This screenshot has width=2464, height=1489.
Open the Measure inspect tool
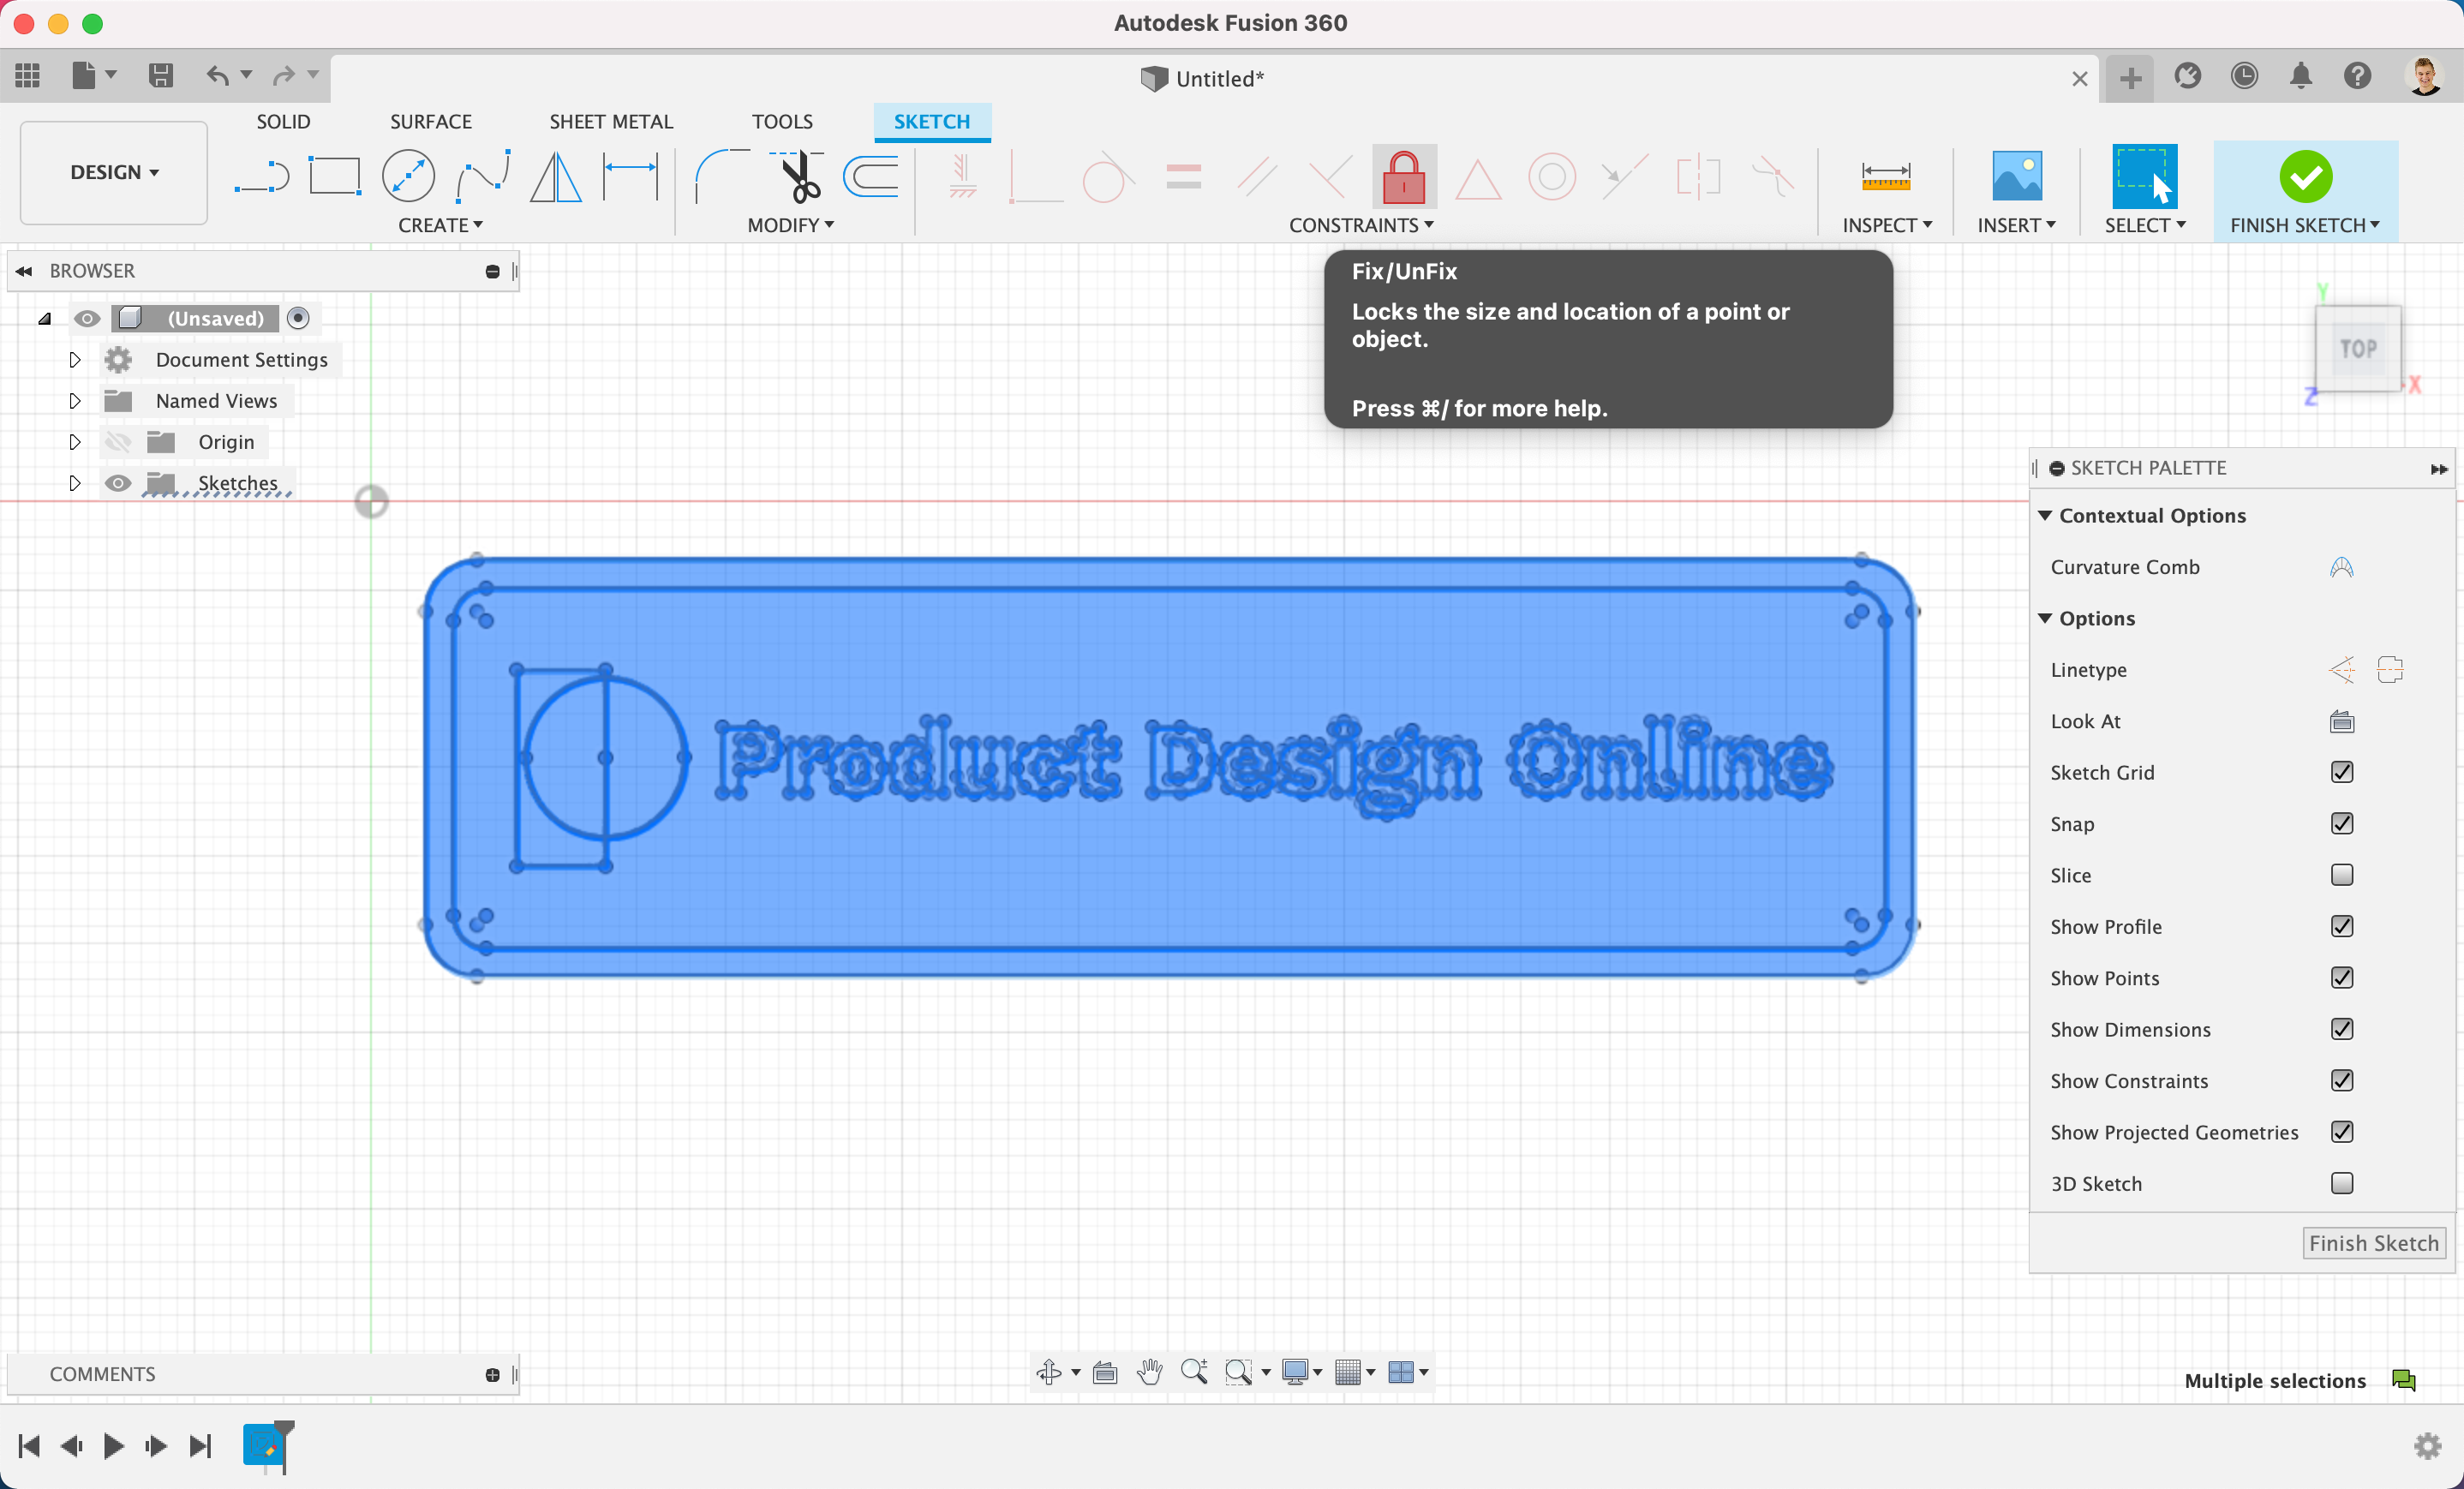[1885, 177]
